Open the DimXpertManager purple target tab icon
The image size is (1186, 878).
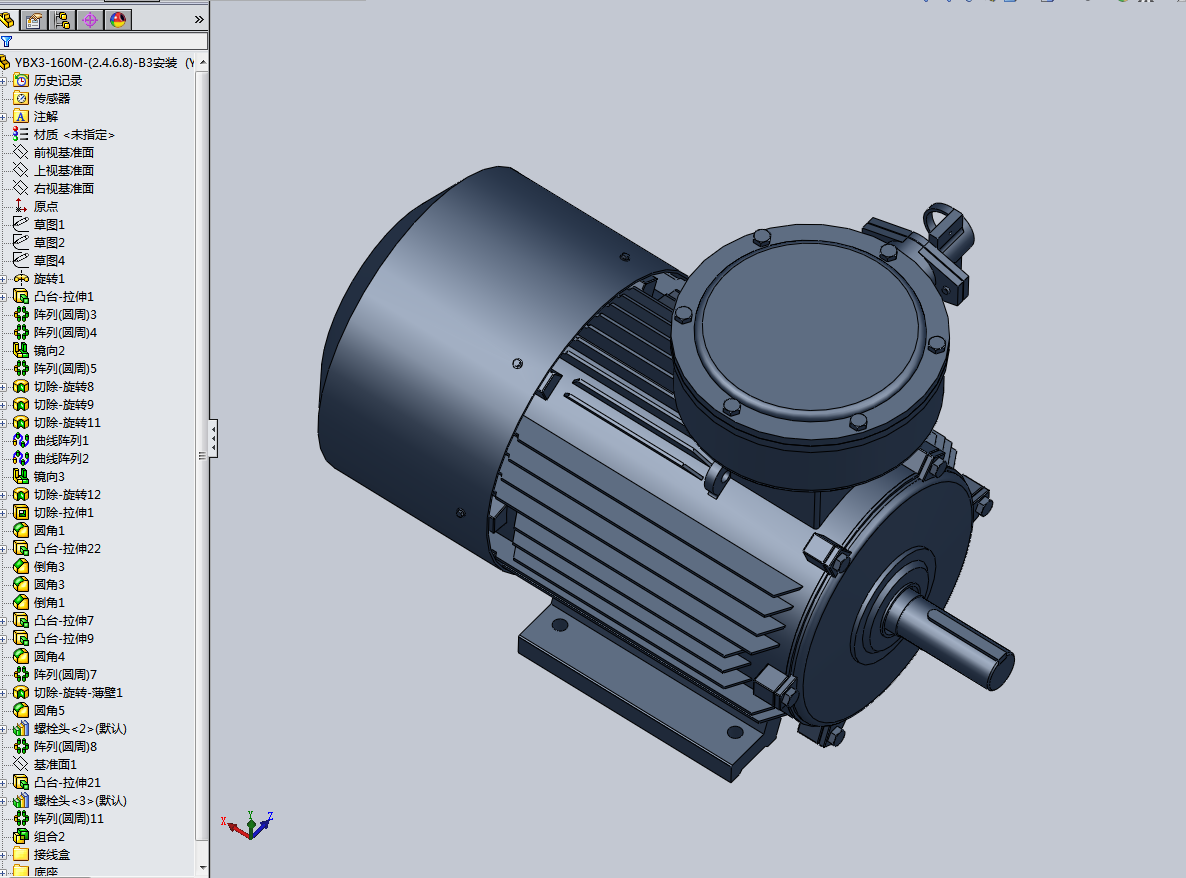point(89,19)
